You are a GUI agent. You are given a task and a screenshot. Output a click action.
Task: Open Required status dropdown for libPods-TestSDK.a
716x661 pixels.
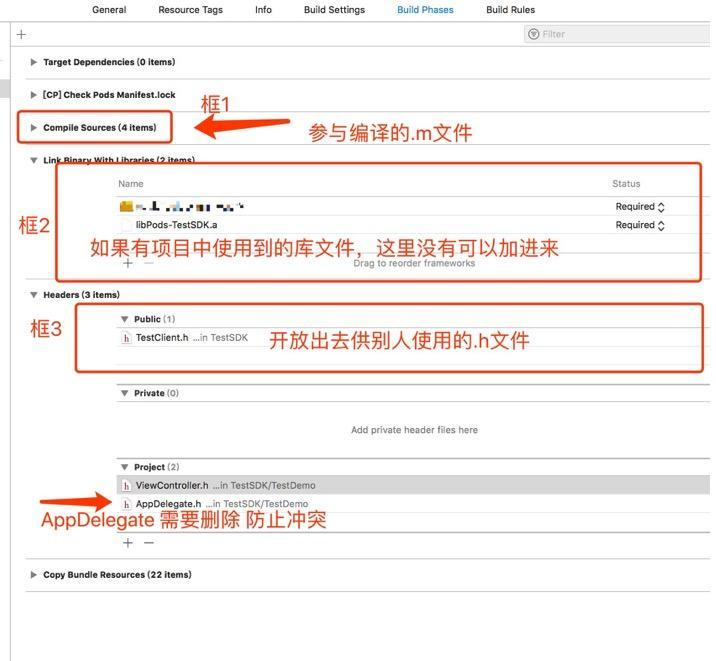pyautogui.click(x=640, y=225)
